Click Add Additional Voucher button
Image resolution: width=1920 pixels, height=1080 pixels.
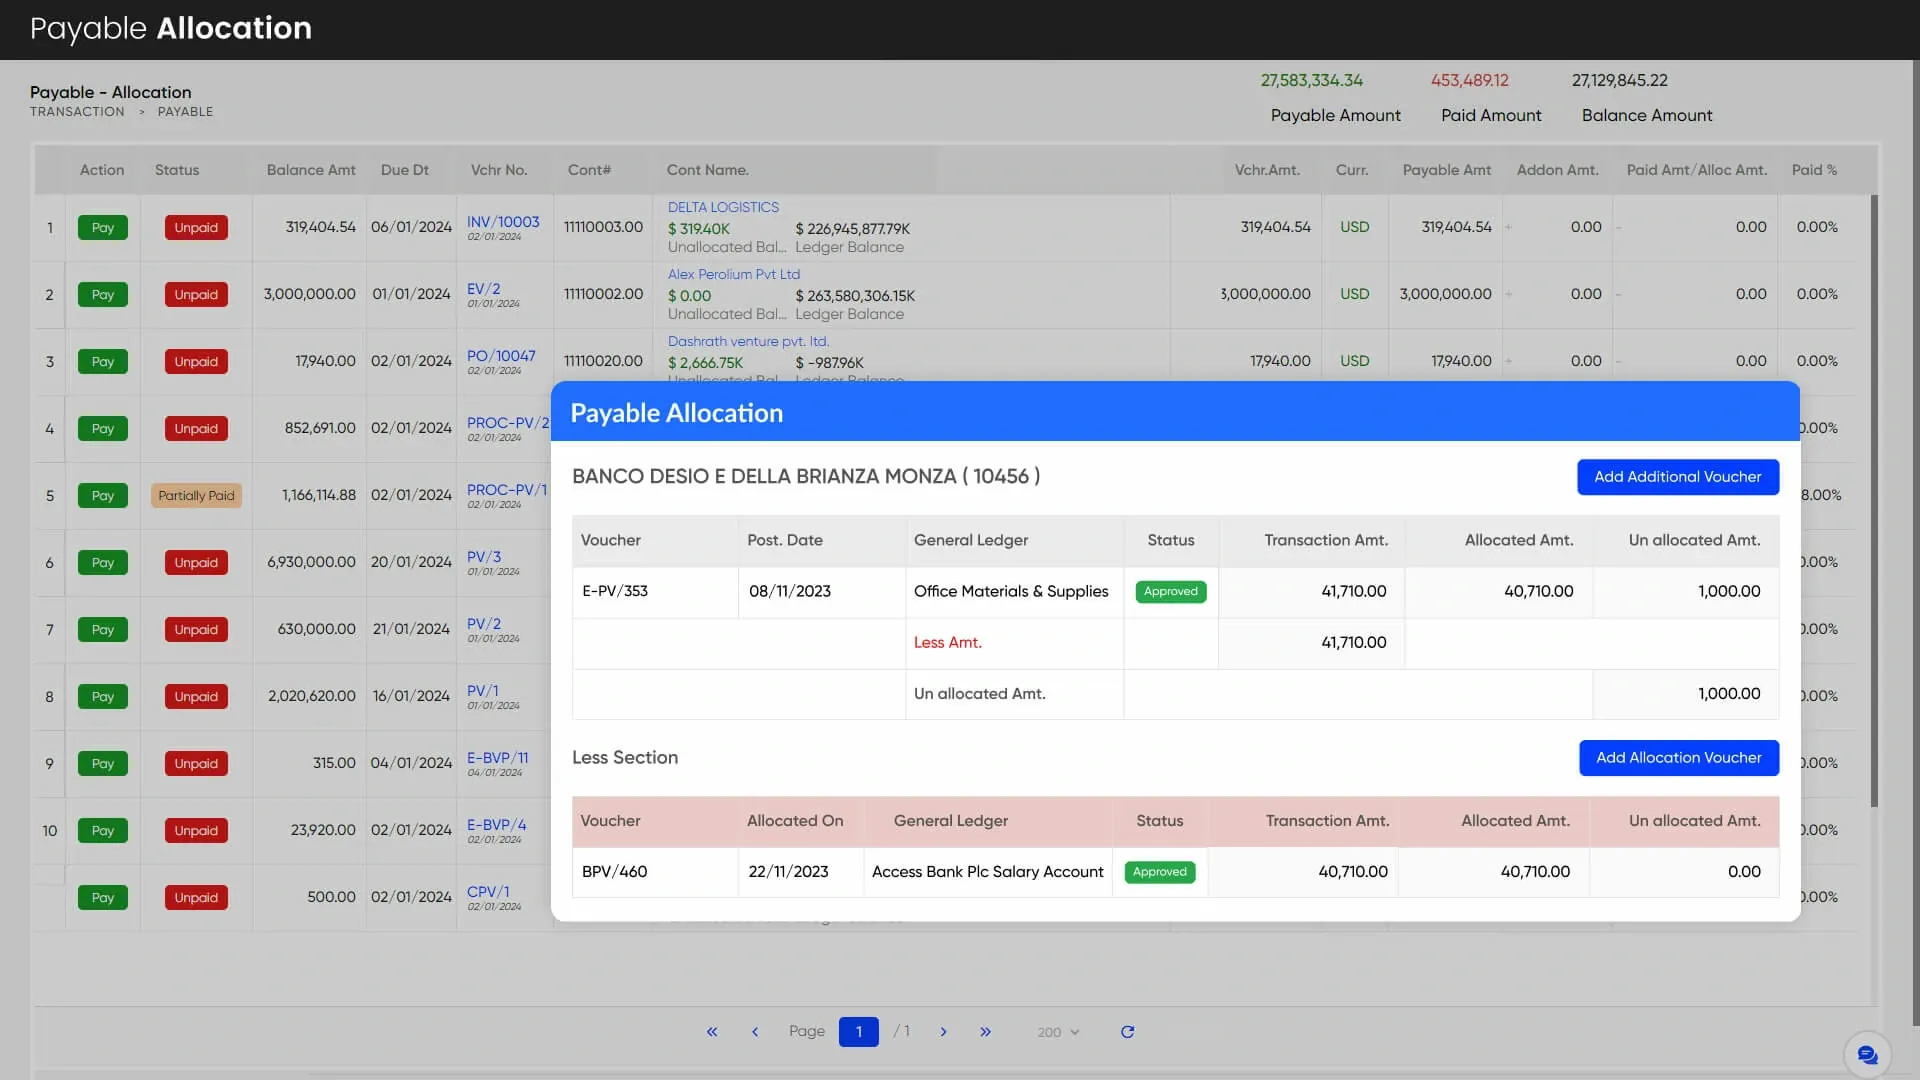tap(1677, 477)
